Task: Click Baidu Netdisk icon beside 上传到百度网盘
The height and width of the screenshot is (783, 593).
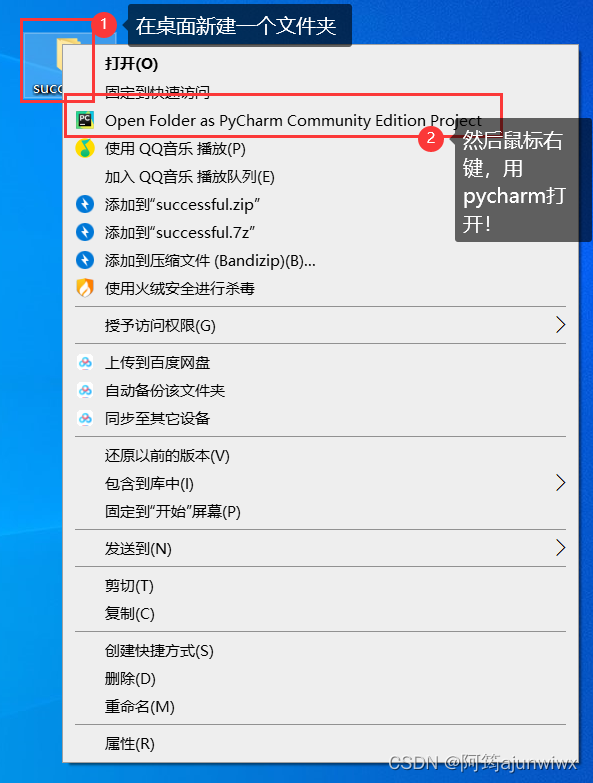Action: (85, 363)
